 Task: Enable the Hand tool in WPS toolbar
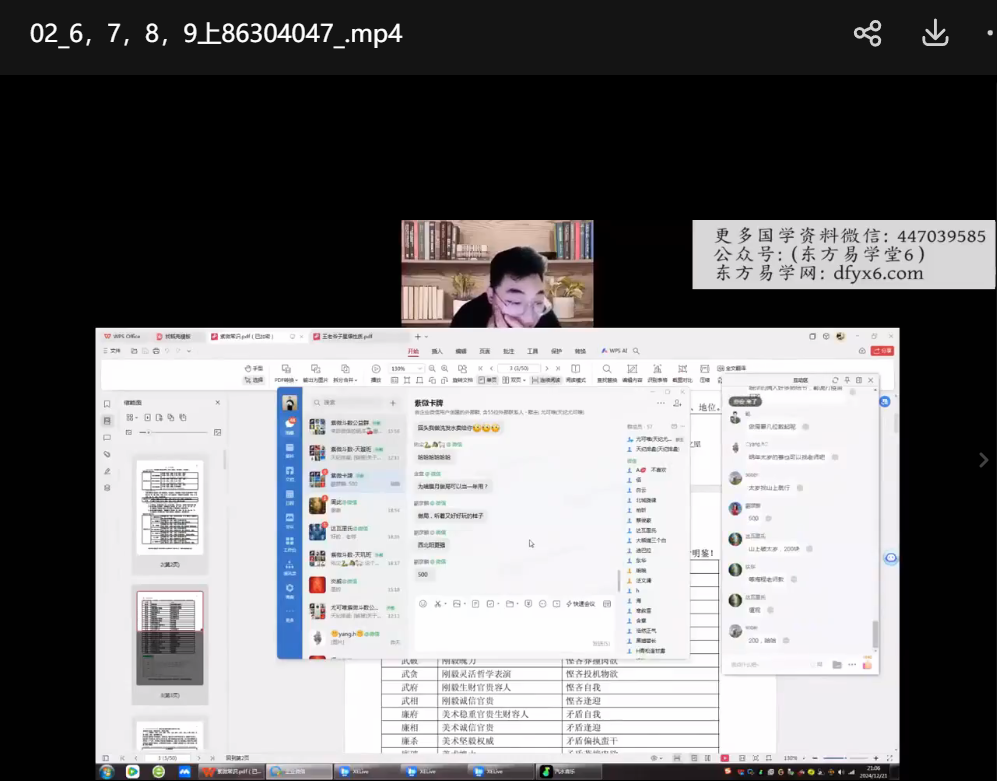click(254, 369)
